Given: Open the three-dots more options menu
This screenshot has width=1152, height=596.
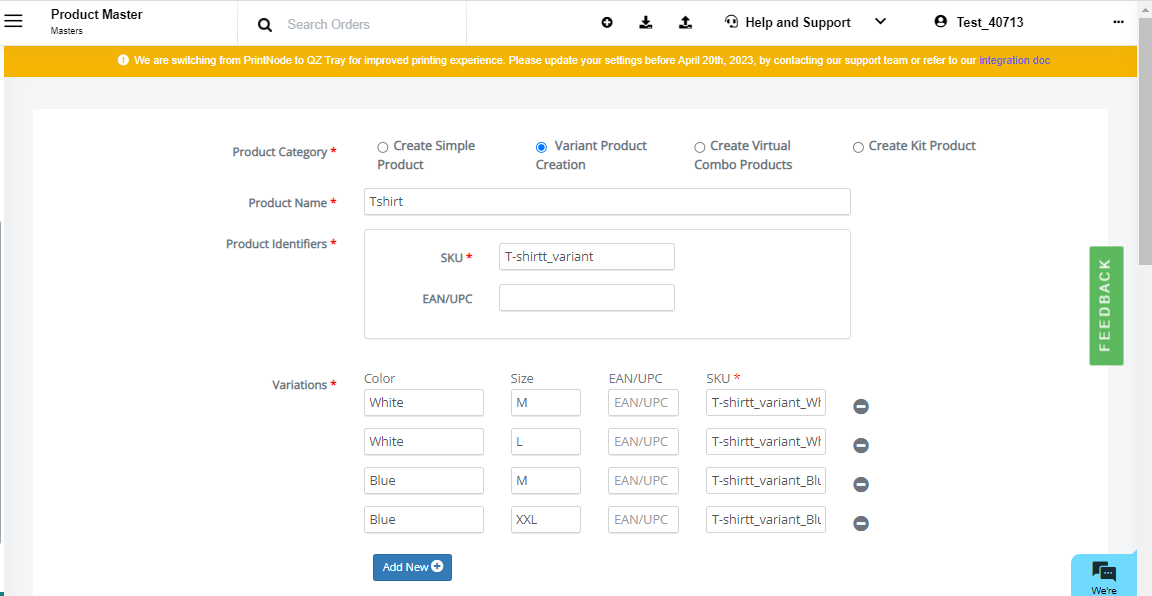Looking at the screenshot, I should click(x=1118, y=22).
